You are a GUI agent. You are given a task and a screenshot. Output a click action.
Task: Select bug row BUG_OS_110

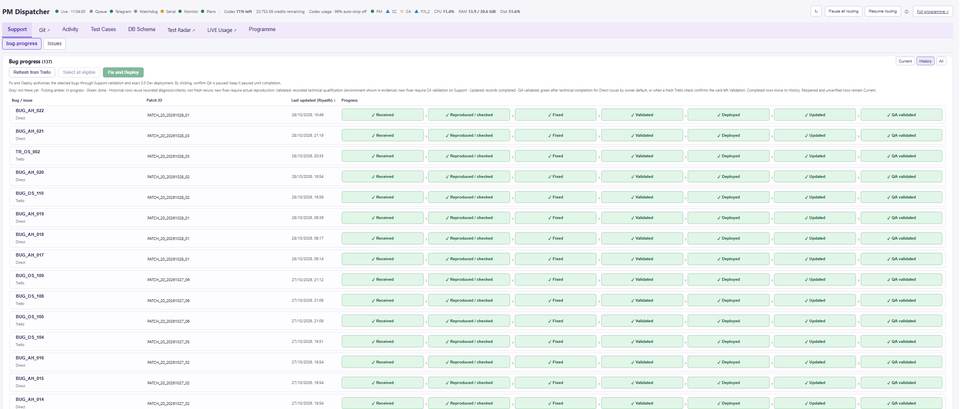[x=479, y=197]
